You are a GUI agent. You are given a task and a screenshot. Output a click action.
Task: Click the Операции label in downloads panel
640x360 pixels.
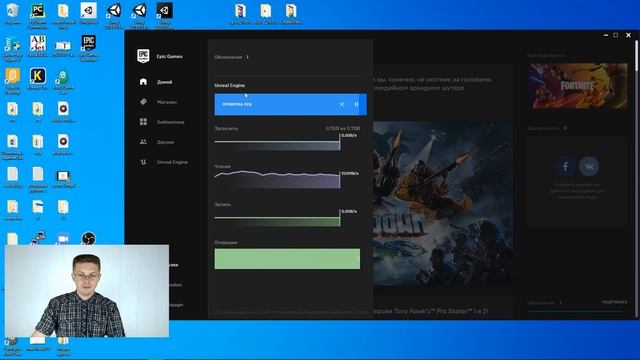tap(226, 242)
